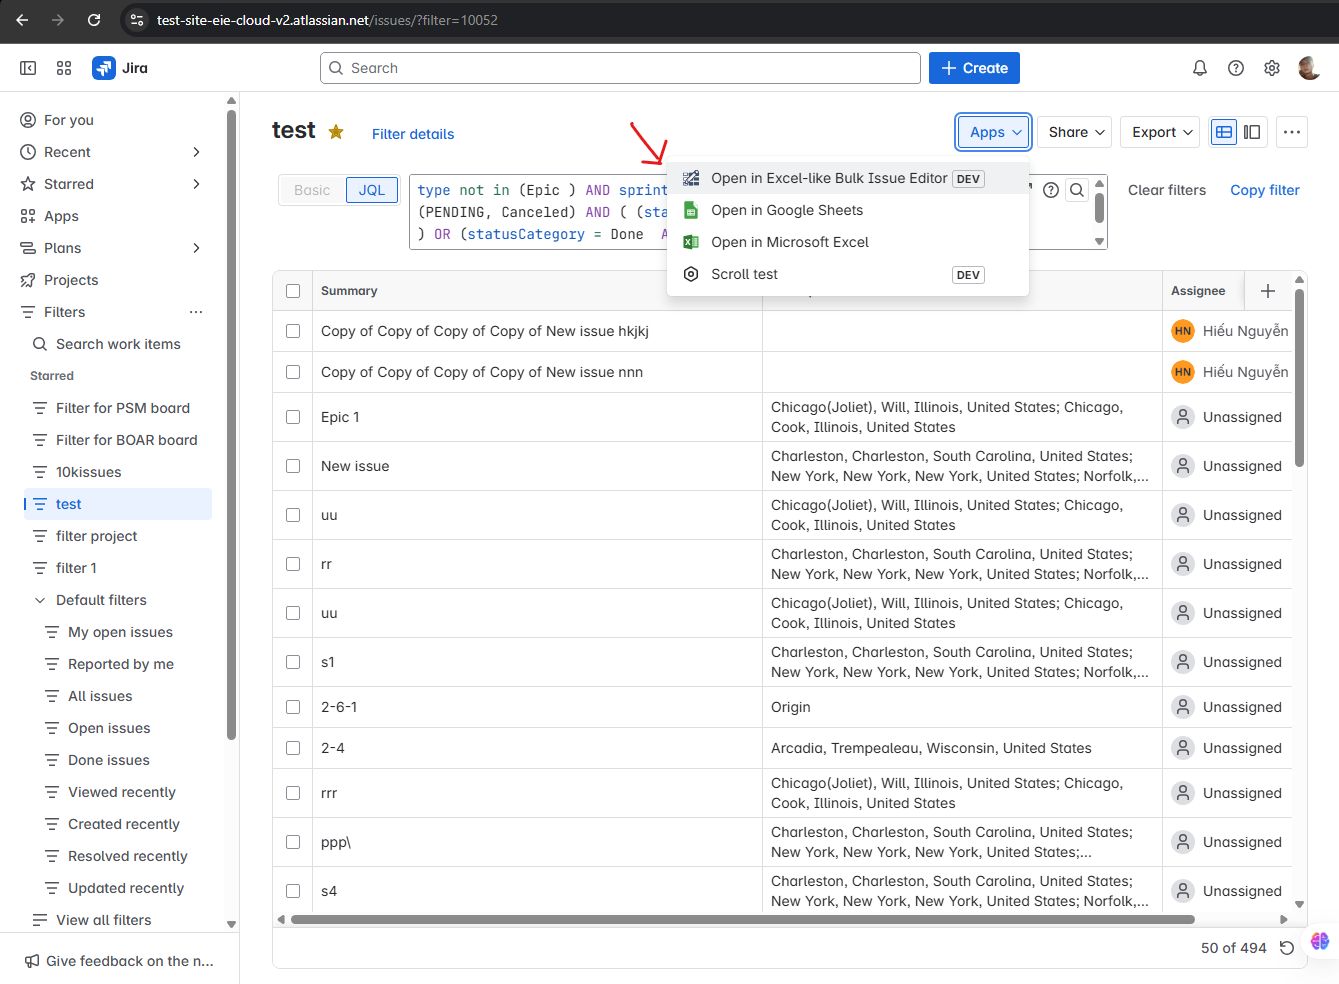This screenshot has width=1339, height=984.
Task: Open the Atlassian app switcher grid icon
Action: [64, 67]
